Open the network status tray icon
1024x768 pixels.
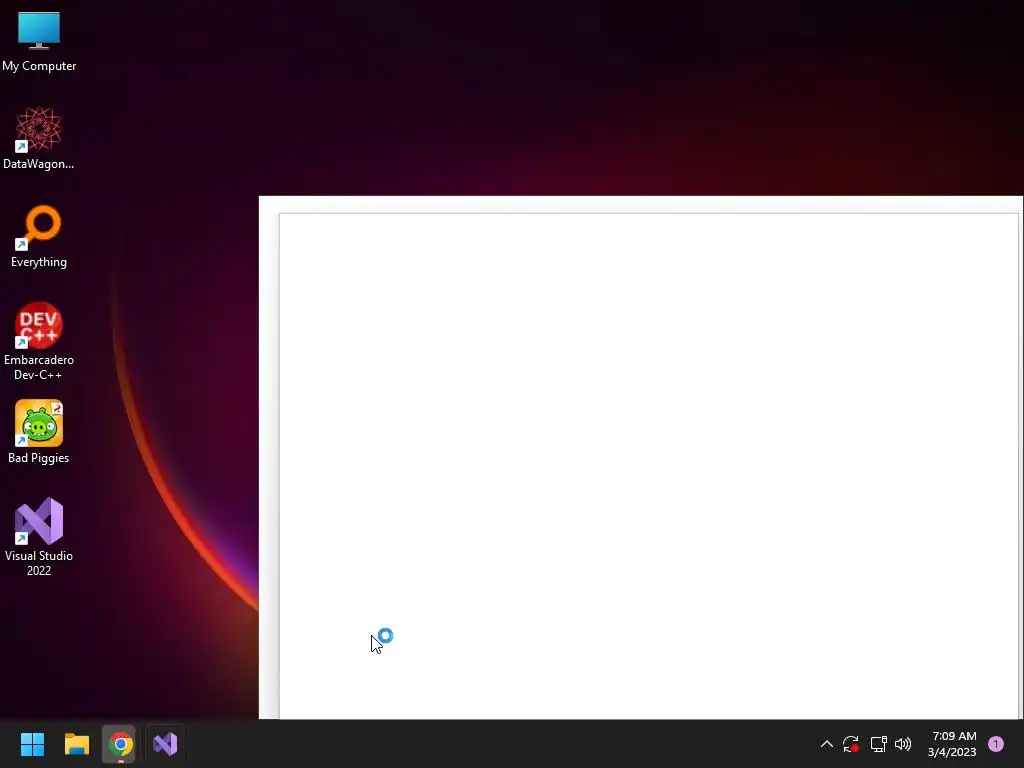[878, 744]
